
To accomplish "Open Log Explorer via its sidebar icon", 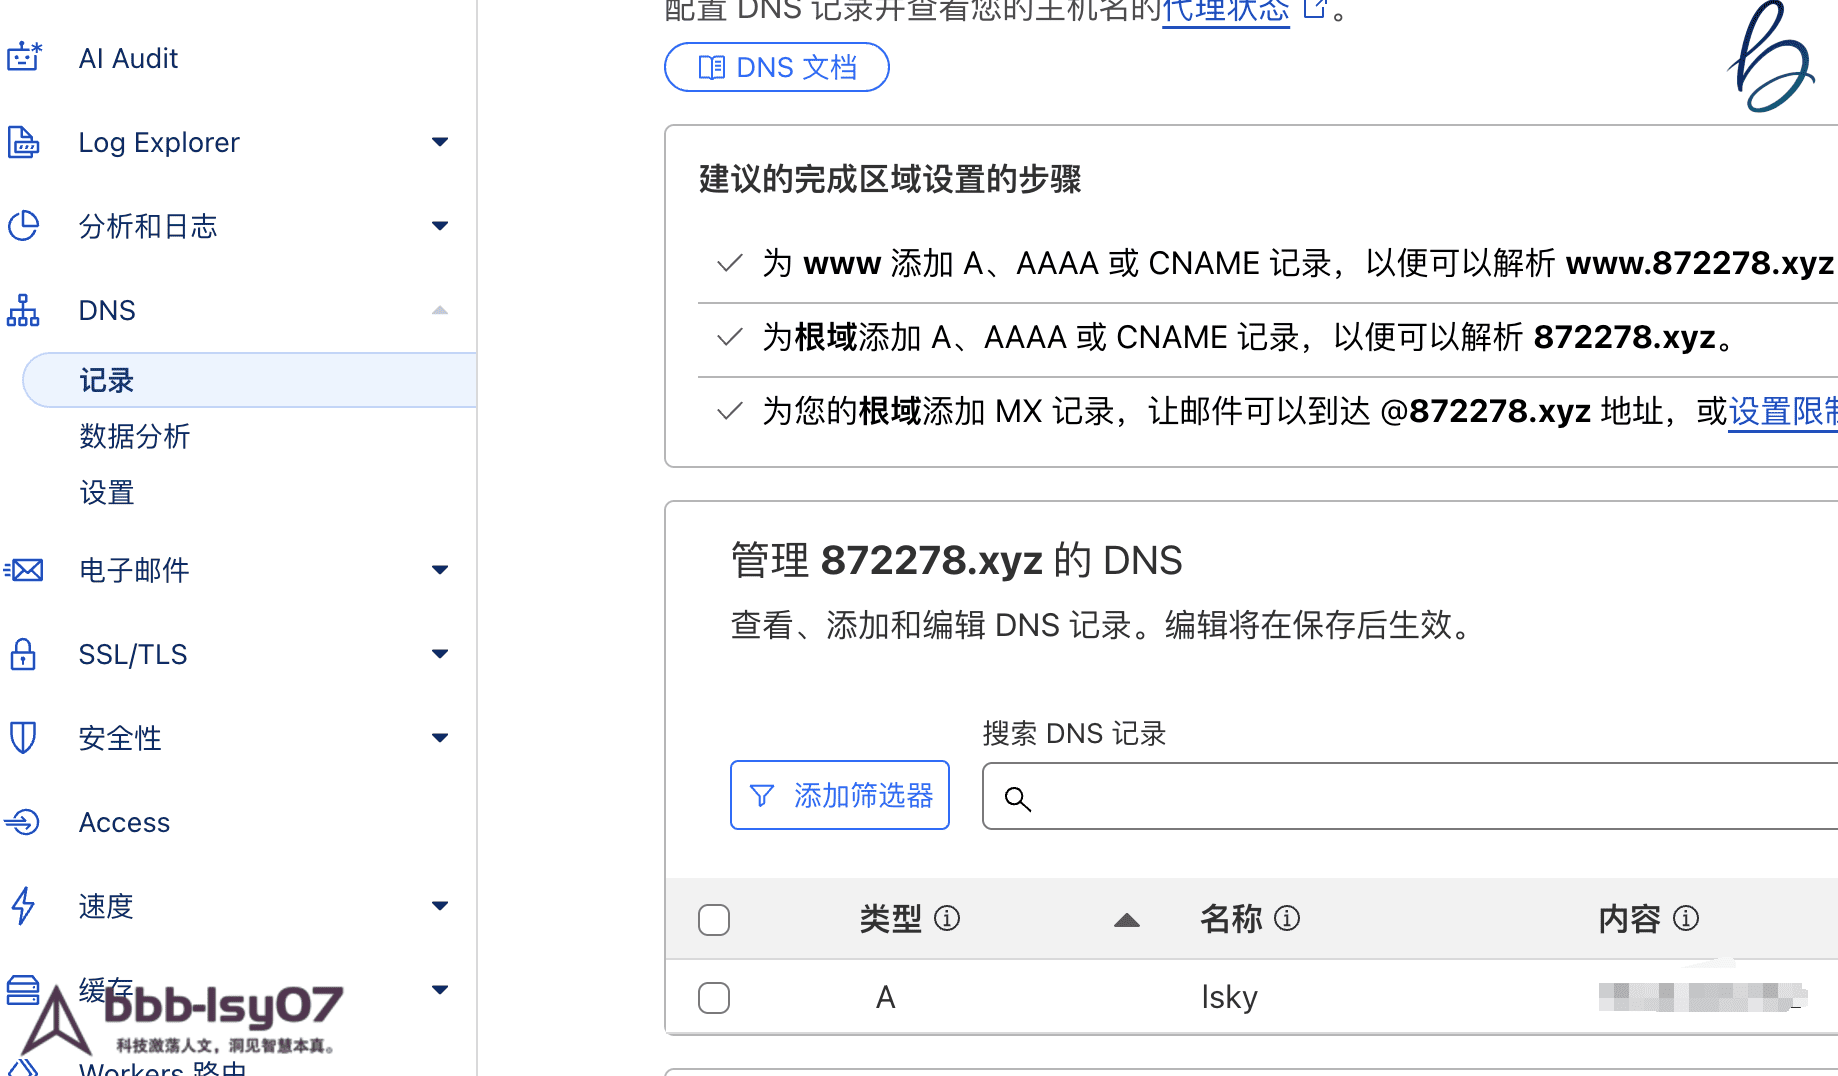I will click(x=24, y=142).
